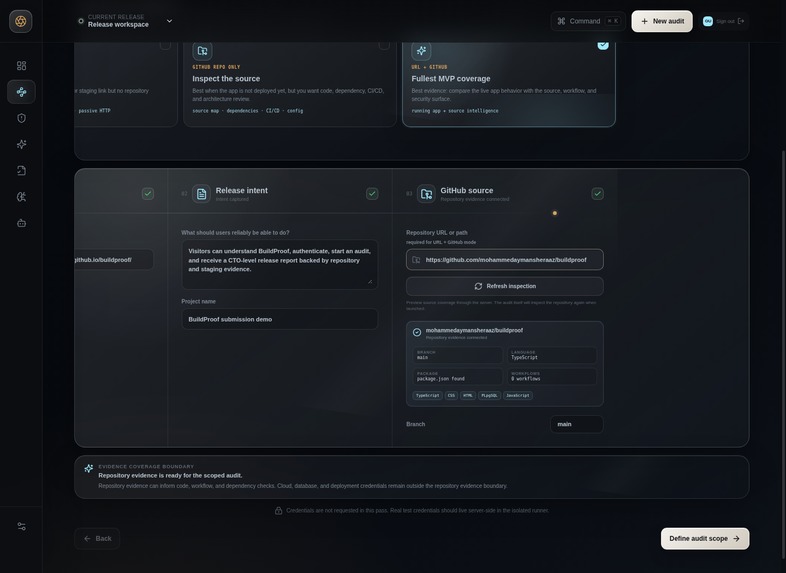Image resolution: width=786 pixels, height=573 pixels.
Task: Click the orange progress dot under GitHub source
Action: coord(554,213)
